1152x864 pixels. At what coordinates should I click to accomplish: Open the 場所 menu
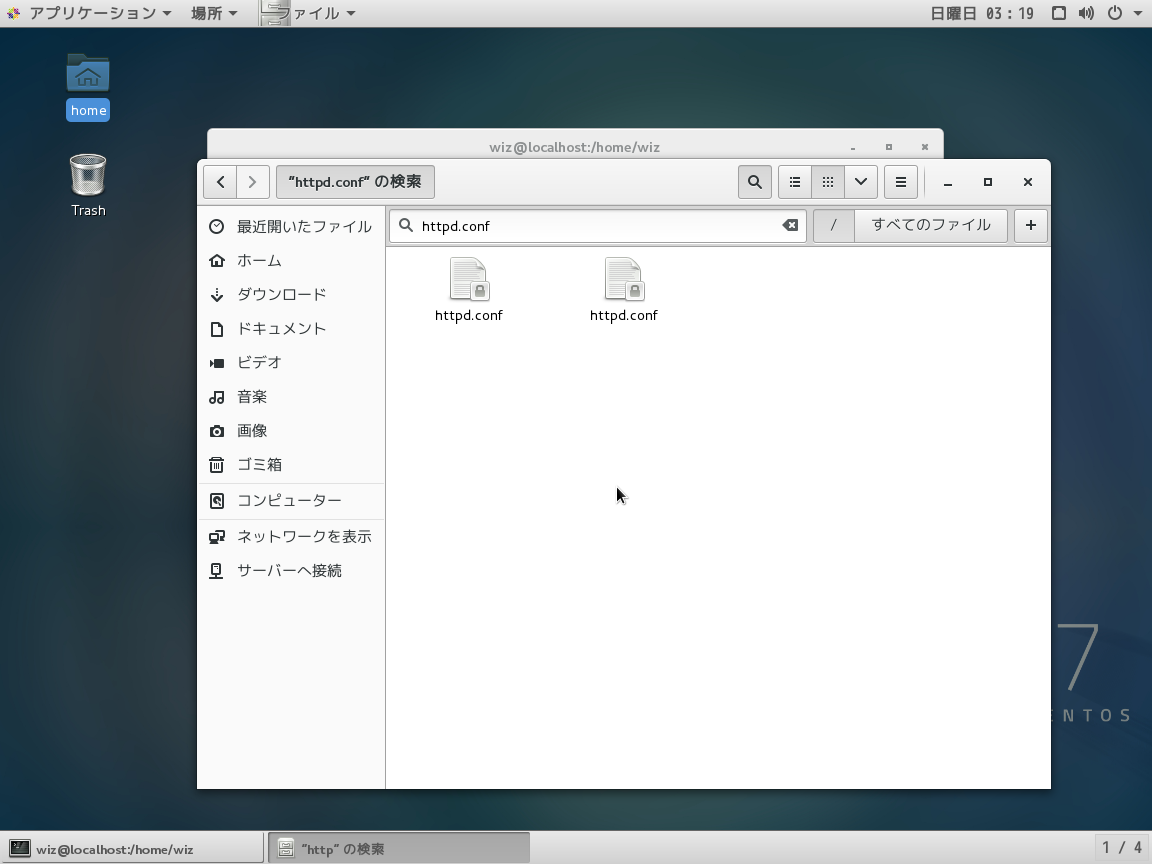(214, 13)
